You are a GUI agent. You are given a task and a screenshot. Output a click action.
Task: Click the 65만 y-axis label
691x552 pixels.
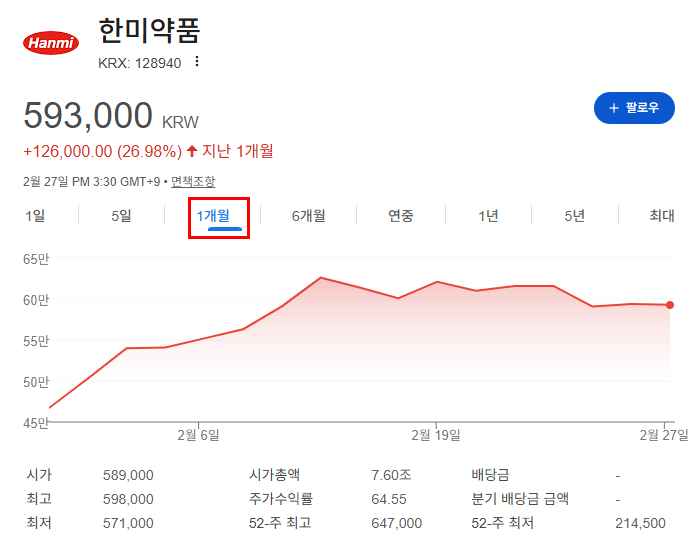click(x=36, y=259)
